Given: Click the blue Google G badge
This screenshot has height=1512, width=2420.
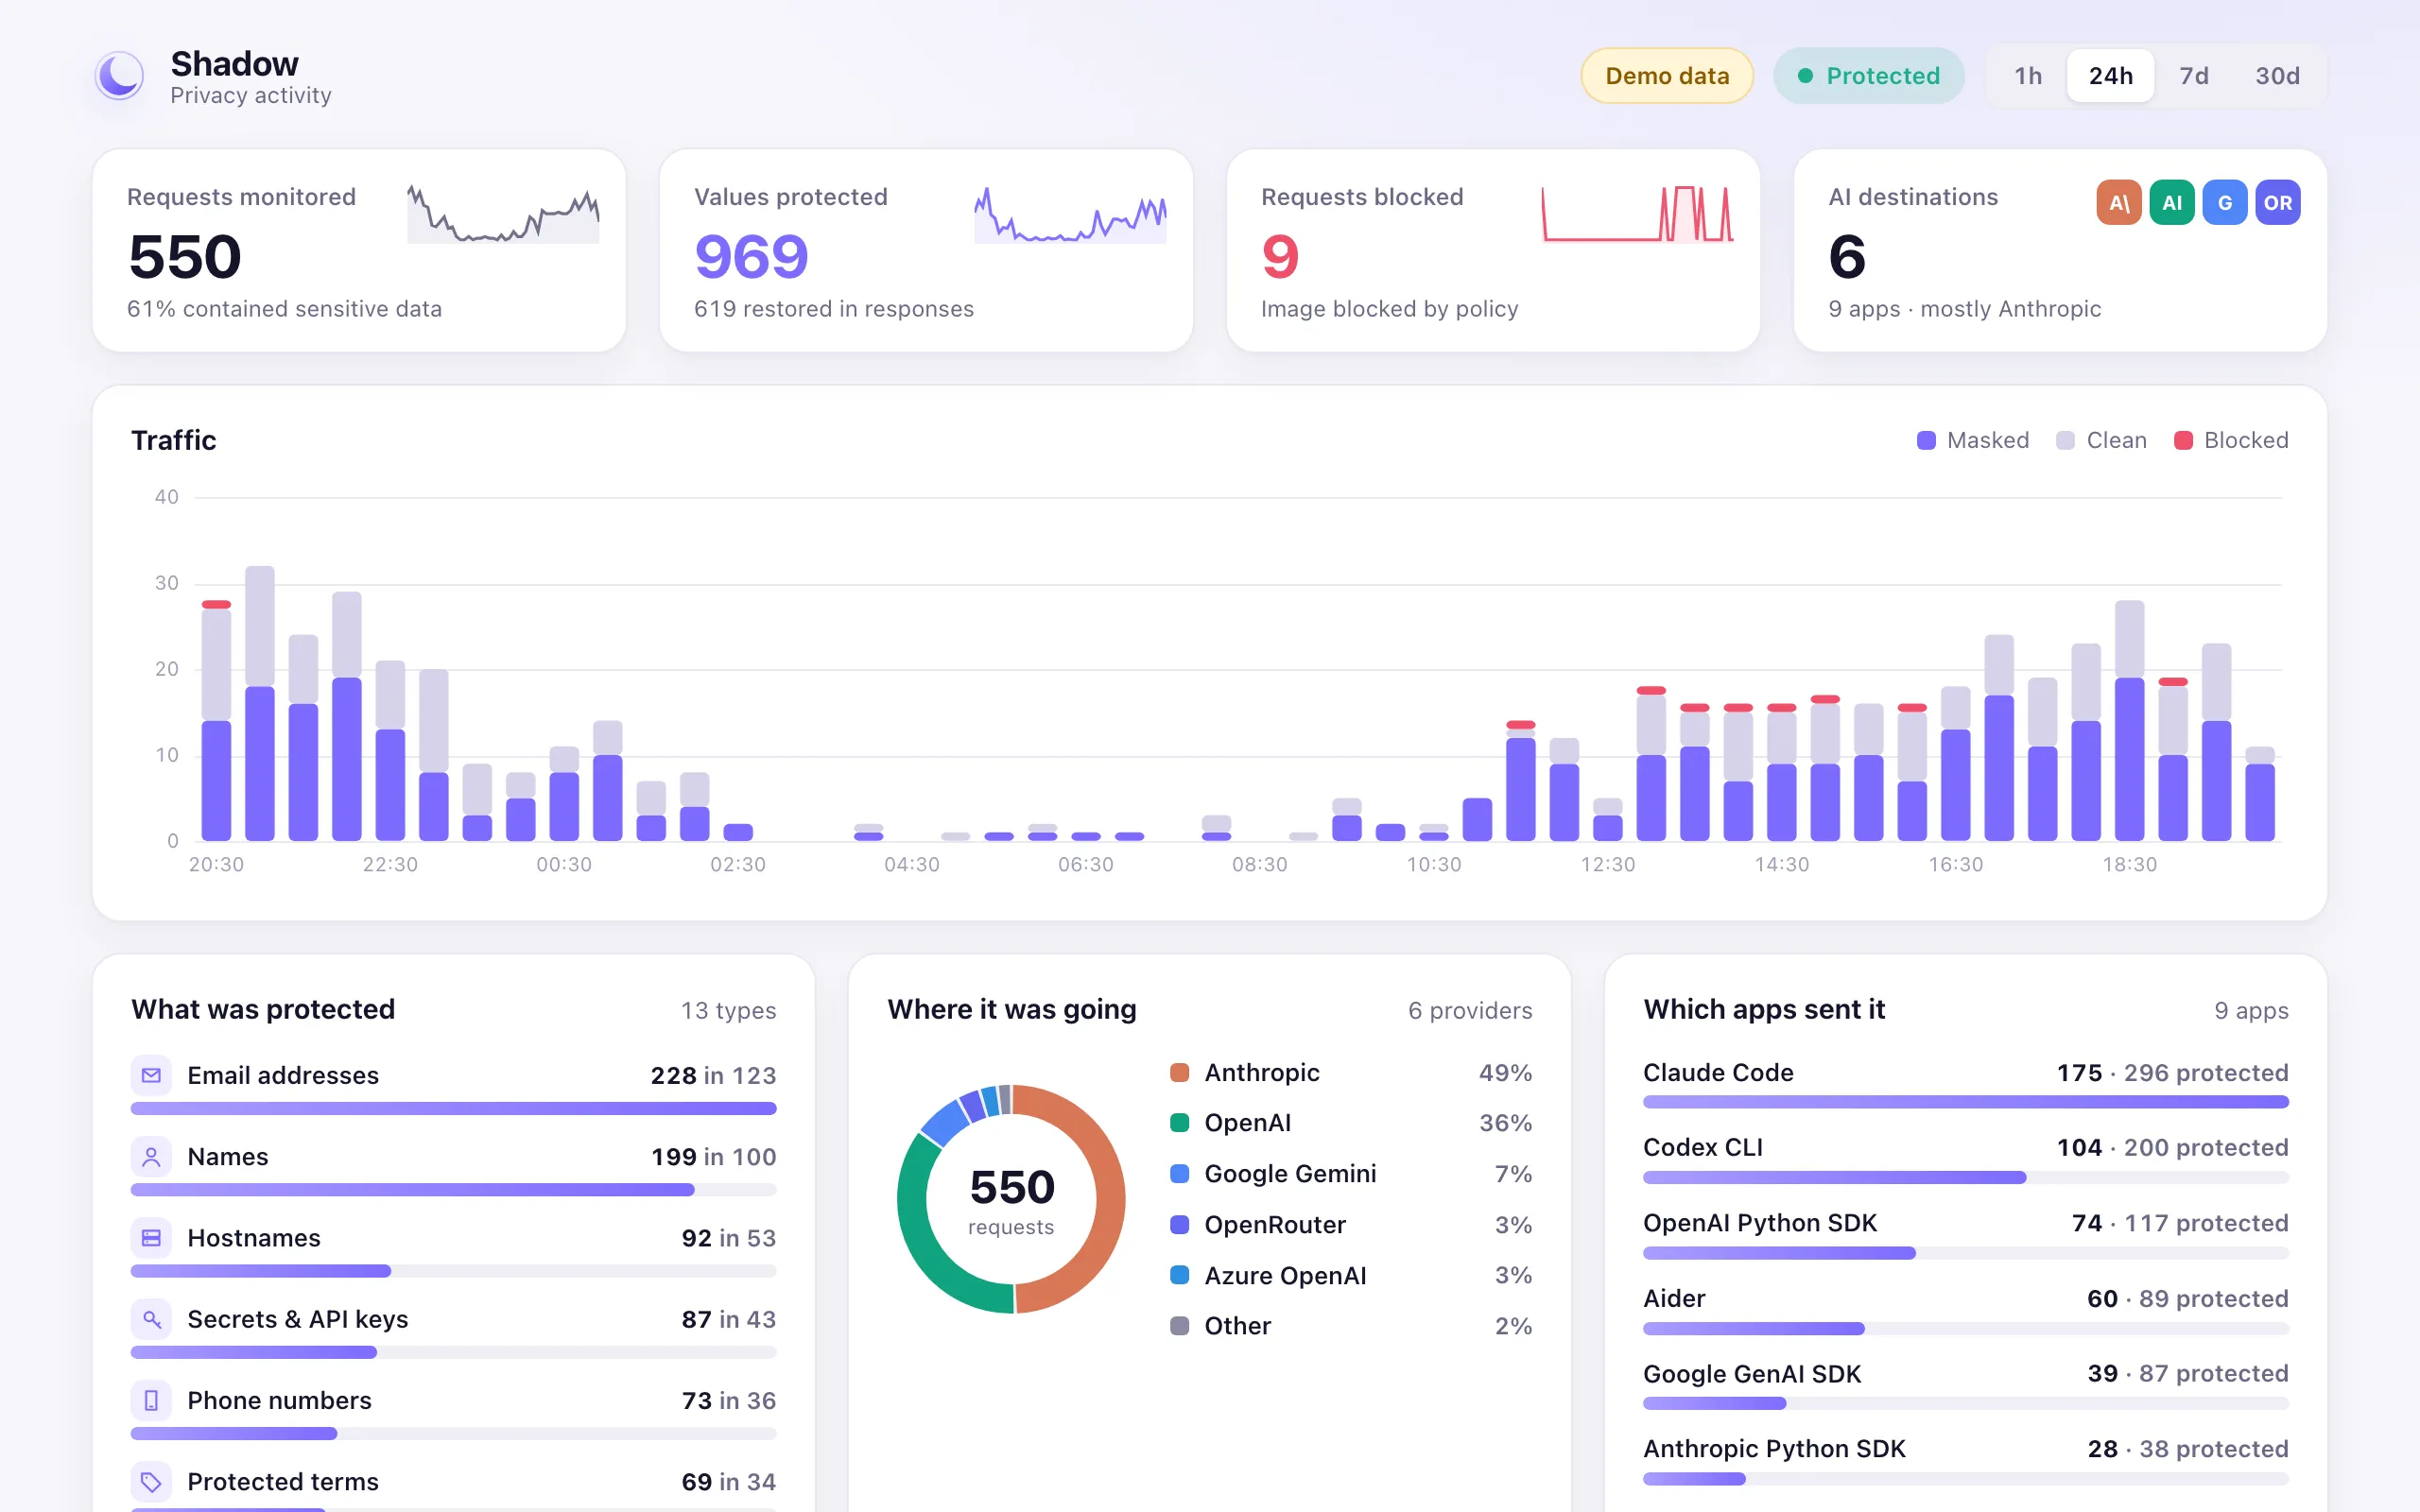Looking at the screenshot, I should point(2225,203).
